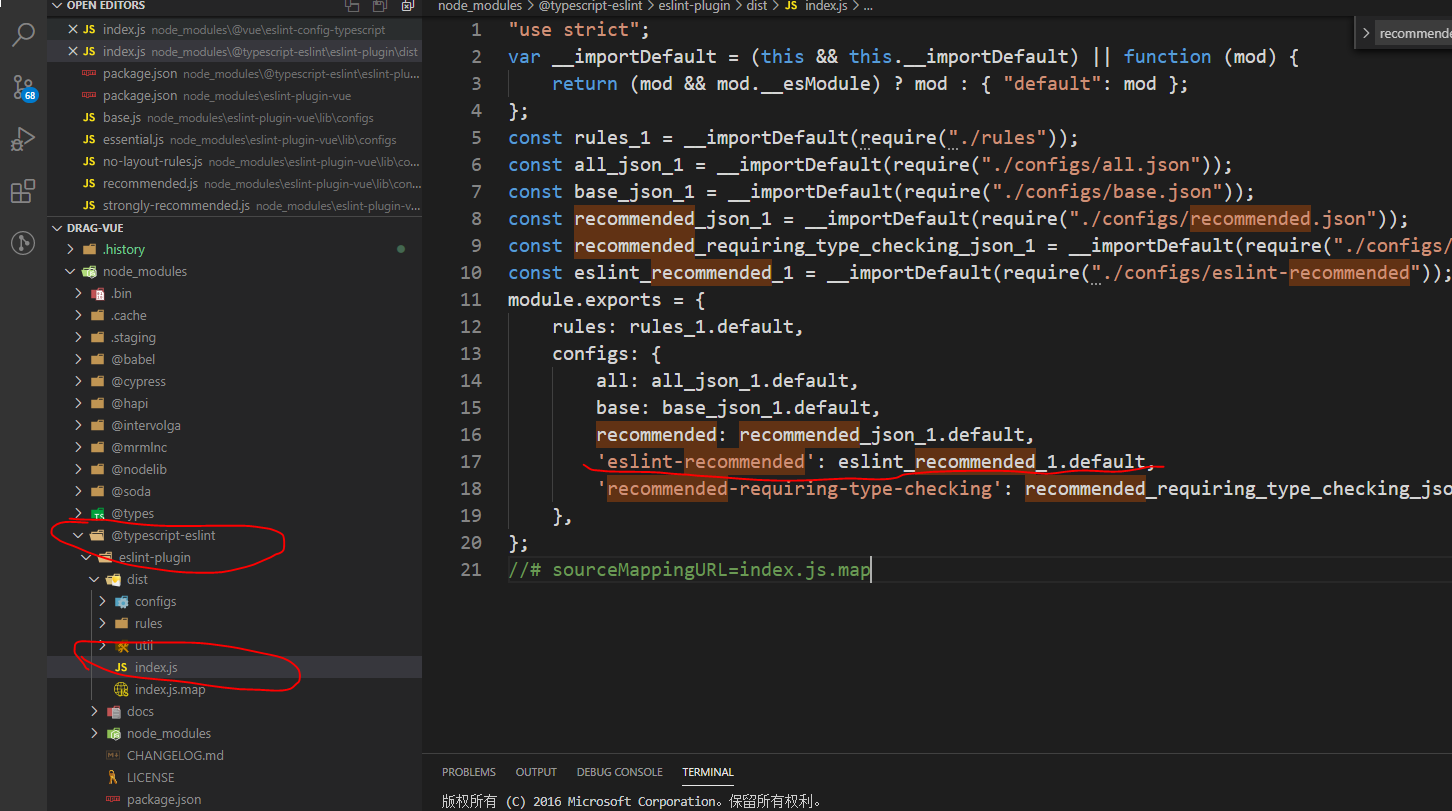This screenshot has height=811, width=1452.
Task: Open the Extensions view
Action: pos(23,191)
